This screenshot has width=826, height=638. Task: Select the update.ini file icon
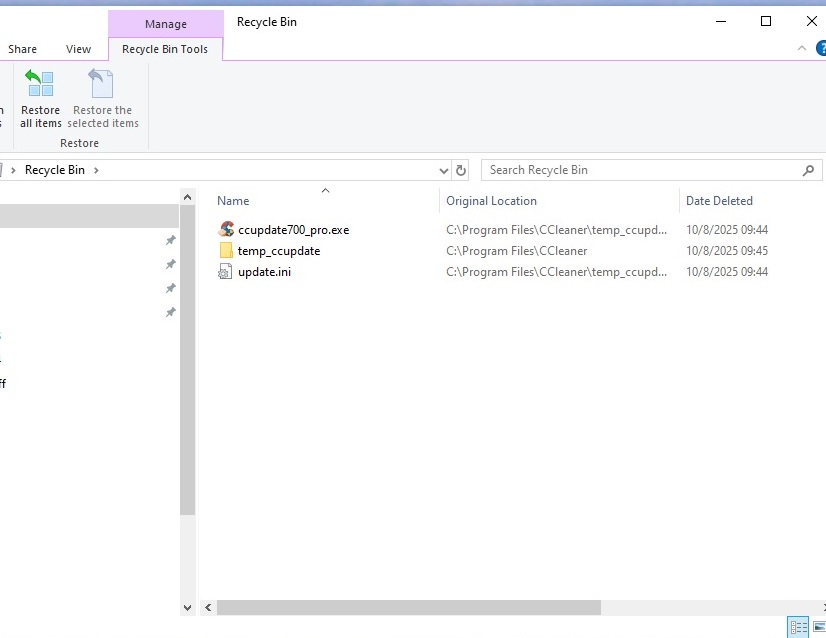click(x=226, y=272)
